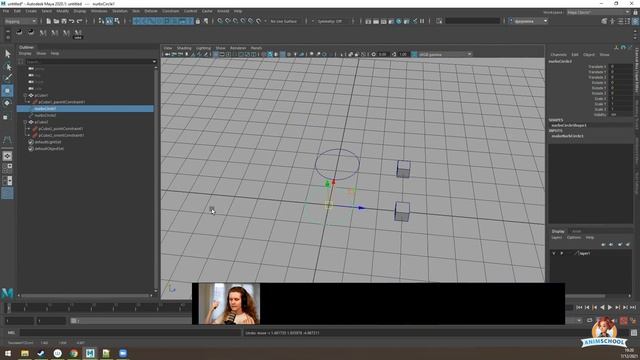Open Channel Box Channels menu
The width and height of the screenshot is (640, 360).
pos(558,55)
